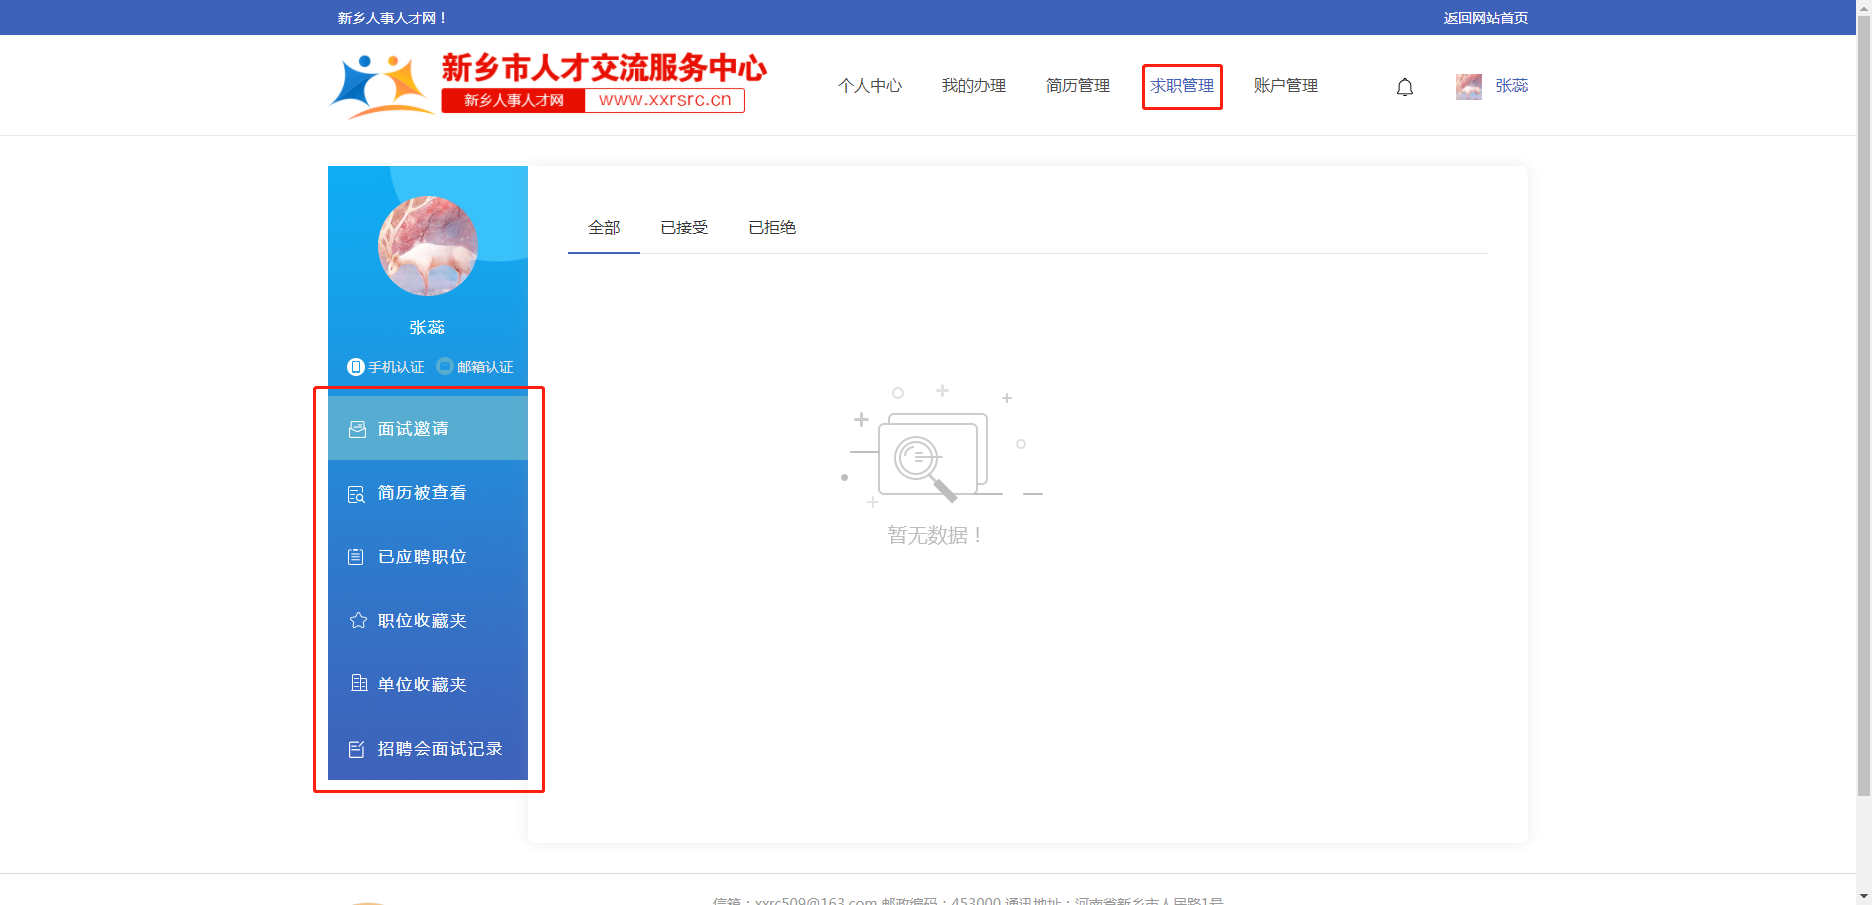Click the 单位收藏夹 building icon
This screenshot has width=1872, height=905.
(359, 684)
